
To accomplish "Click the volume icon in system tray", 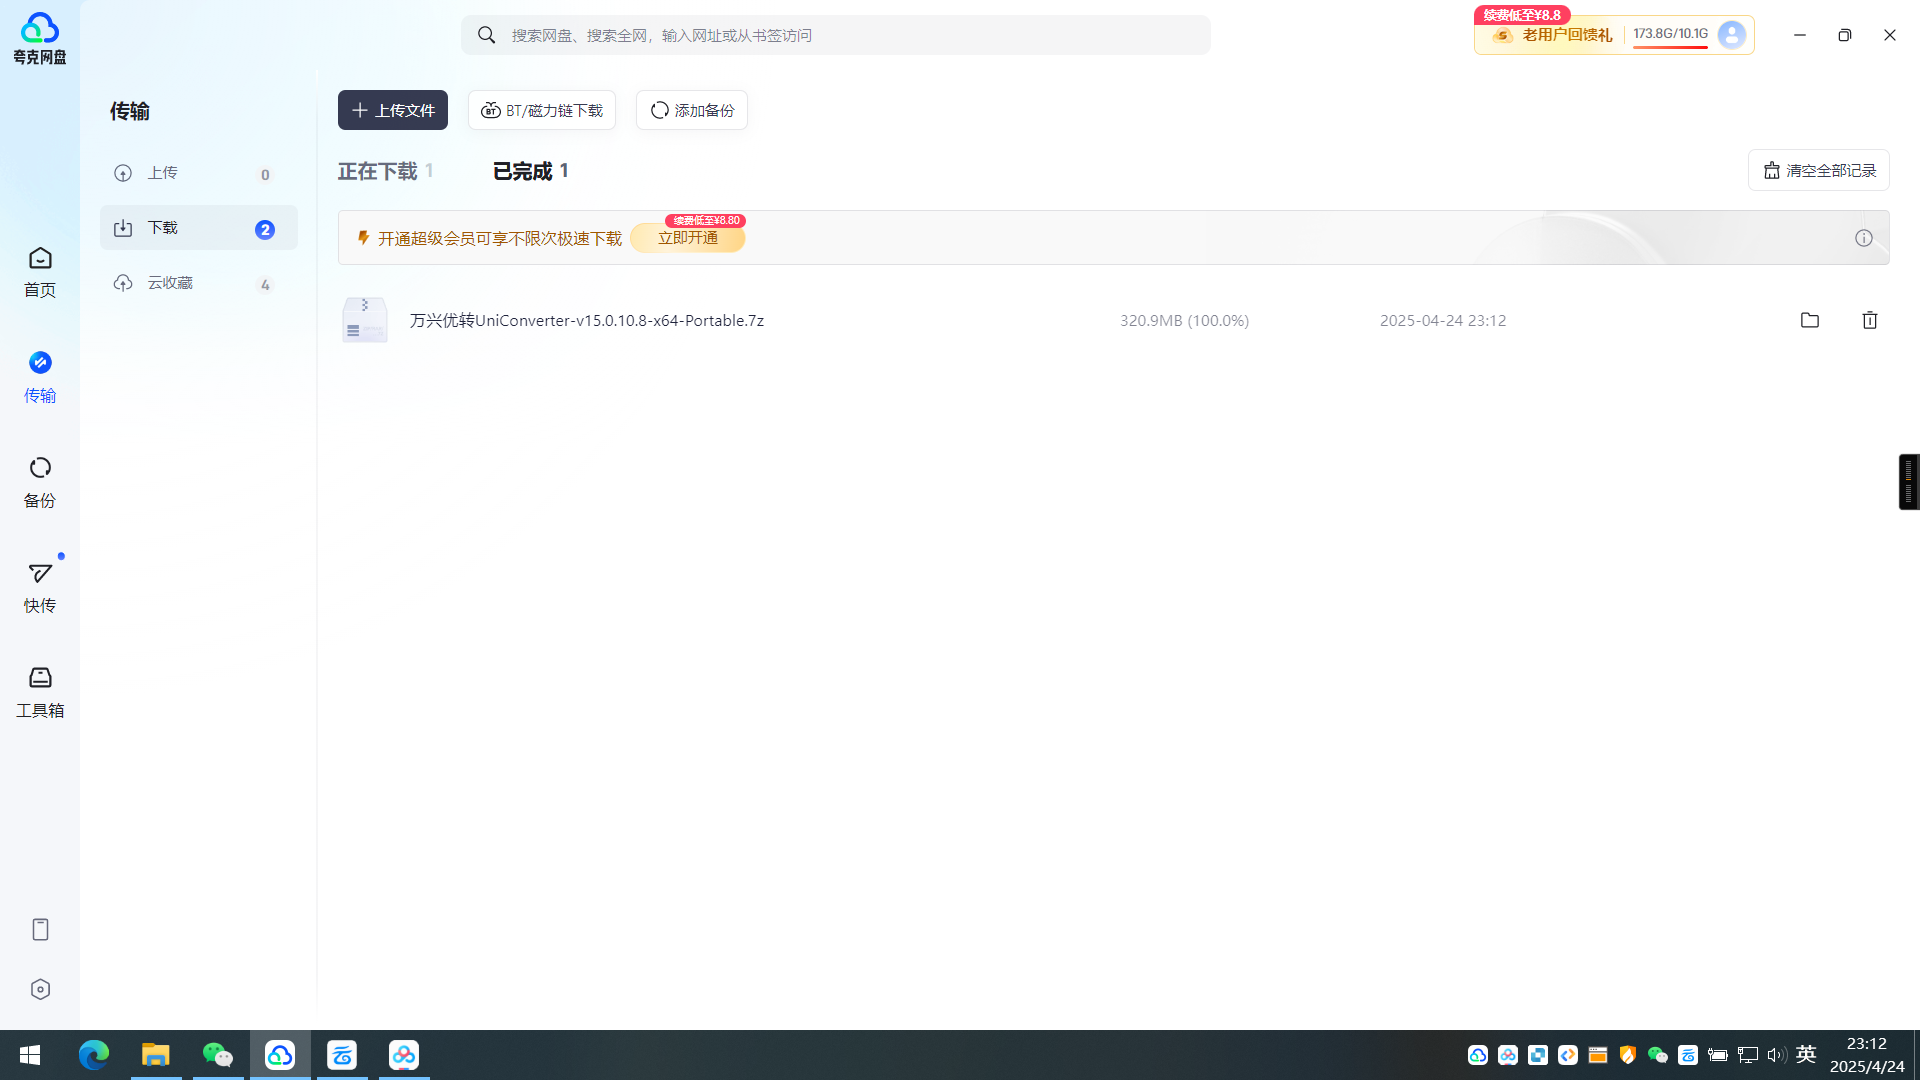I will pyautogui.click(x=1777, y=1055).
